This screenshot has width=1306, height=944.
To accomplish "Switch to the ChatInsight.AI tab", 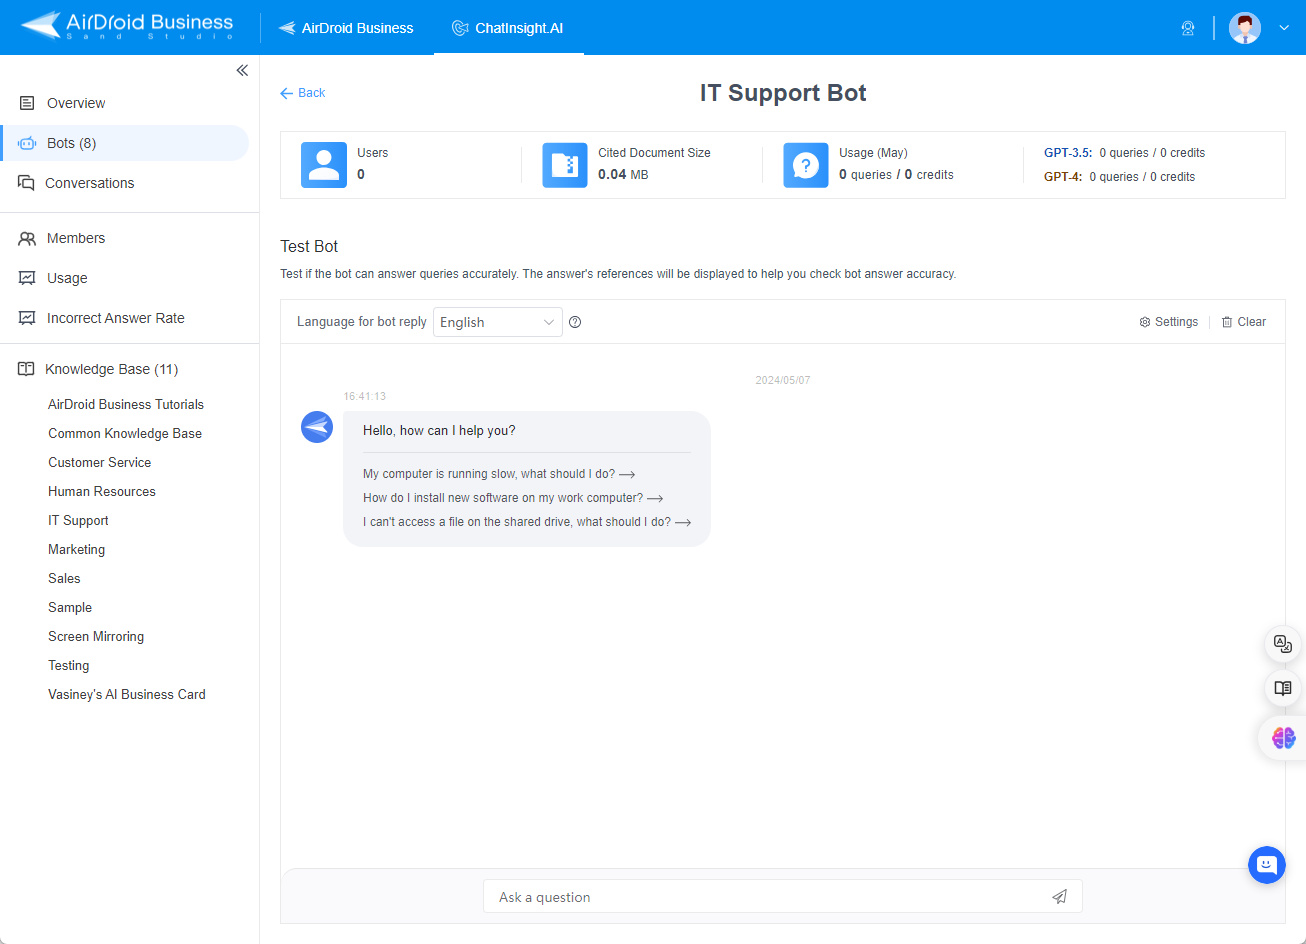I will 508,28.
